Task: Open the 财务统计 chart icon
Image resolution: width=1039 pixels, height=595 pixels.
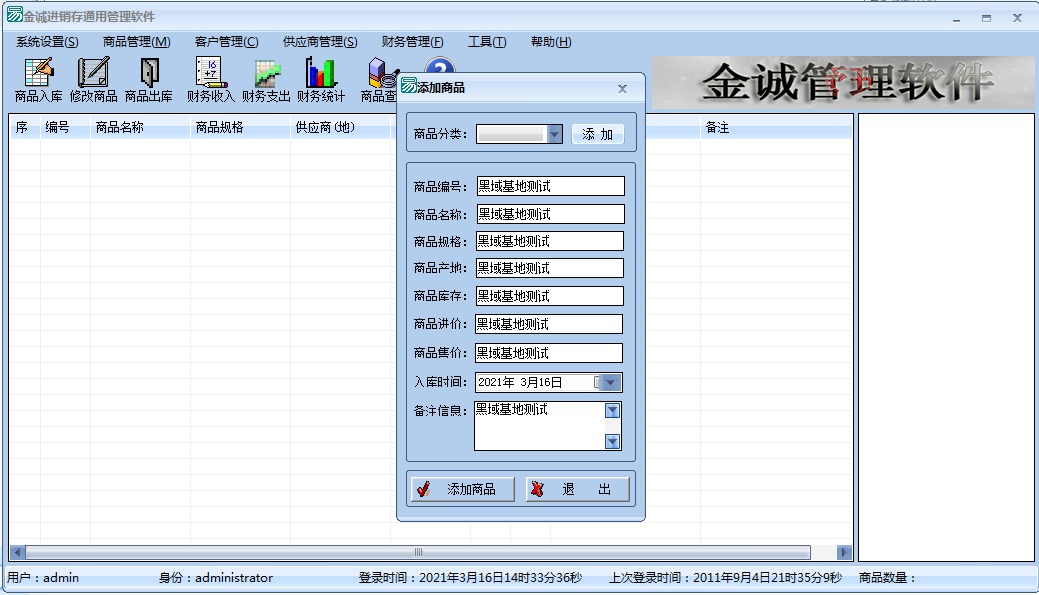Action: [321, 80]
